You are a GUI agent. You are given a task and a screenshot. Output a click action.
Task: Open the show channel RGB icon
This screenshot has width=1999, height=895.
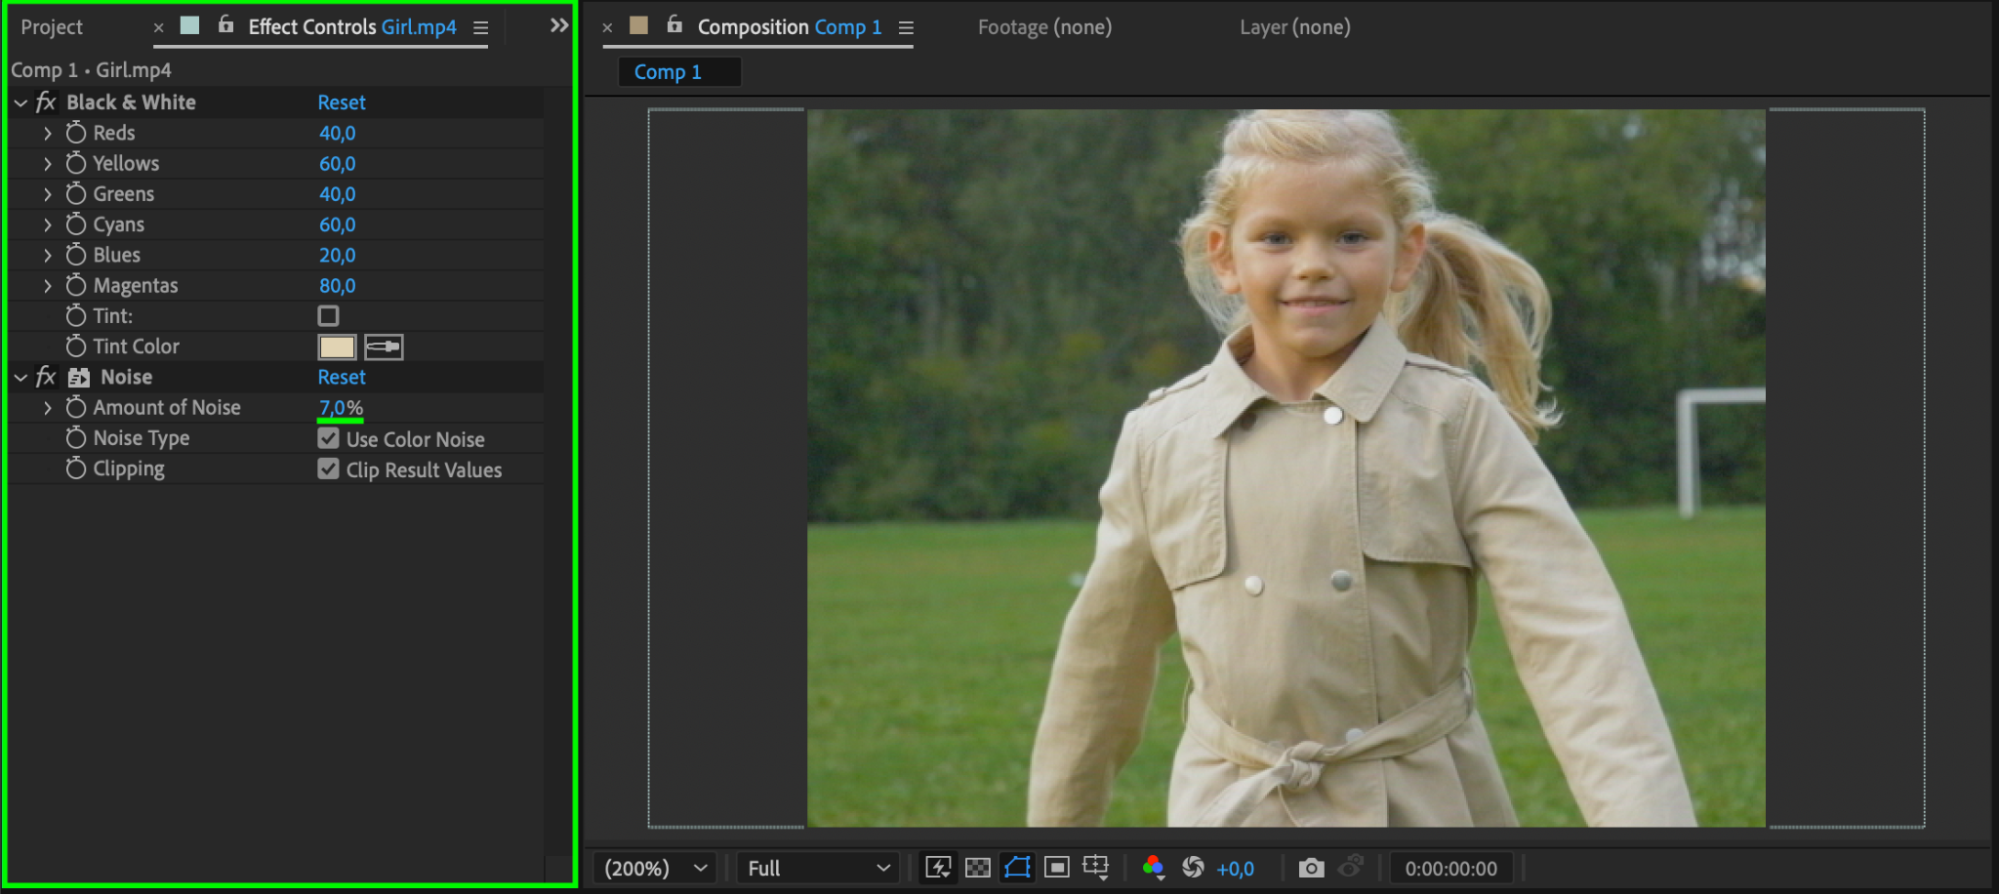(x=1153, y=868)
